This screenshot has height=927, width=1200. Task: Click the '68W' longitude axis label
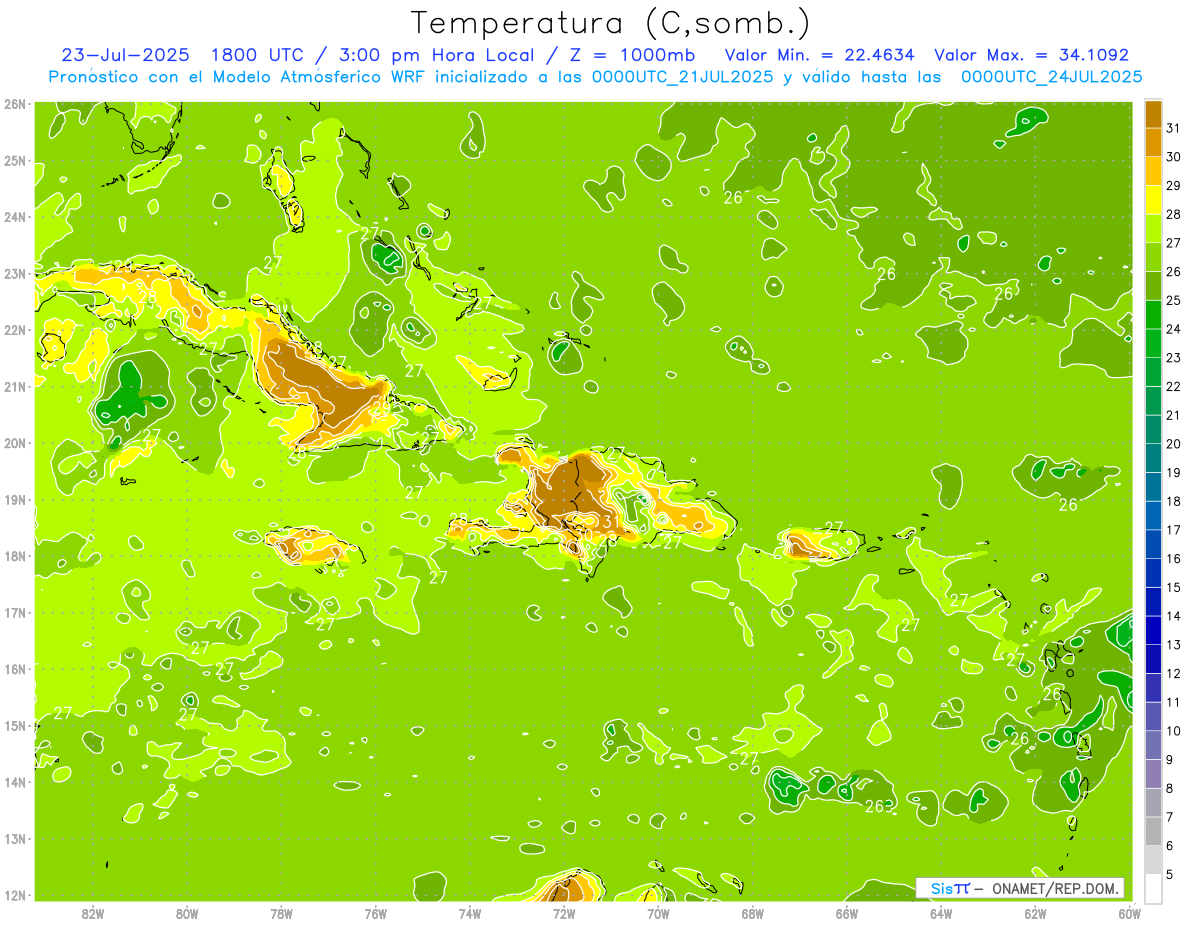click(x=753, y=914)
